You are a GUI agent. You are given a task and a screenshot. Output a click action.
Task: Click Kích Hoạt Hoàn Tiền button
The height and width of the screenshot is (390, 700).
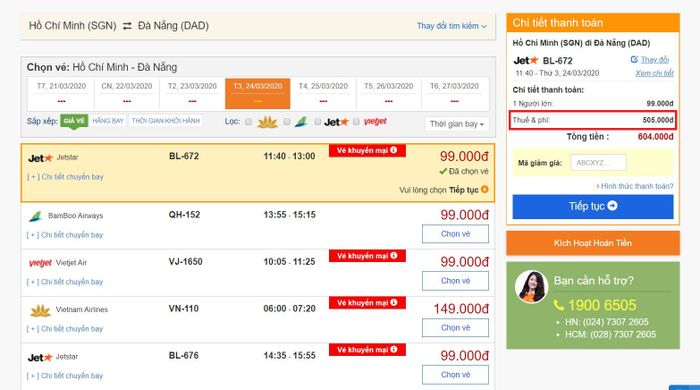point(593,243)
